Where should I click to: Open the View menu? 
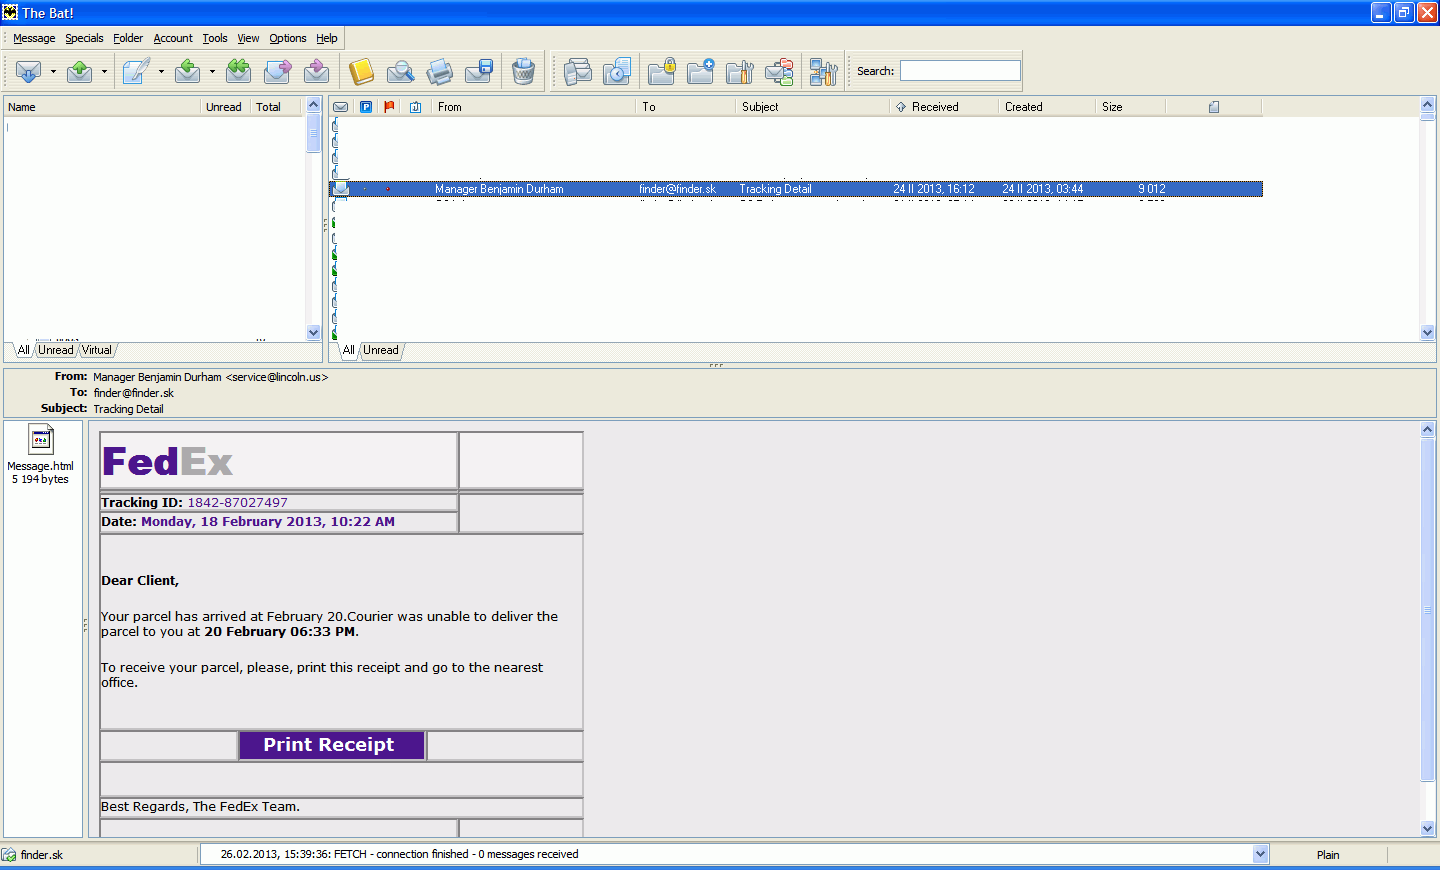[248, 38]
